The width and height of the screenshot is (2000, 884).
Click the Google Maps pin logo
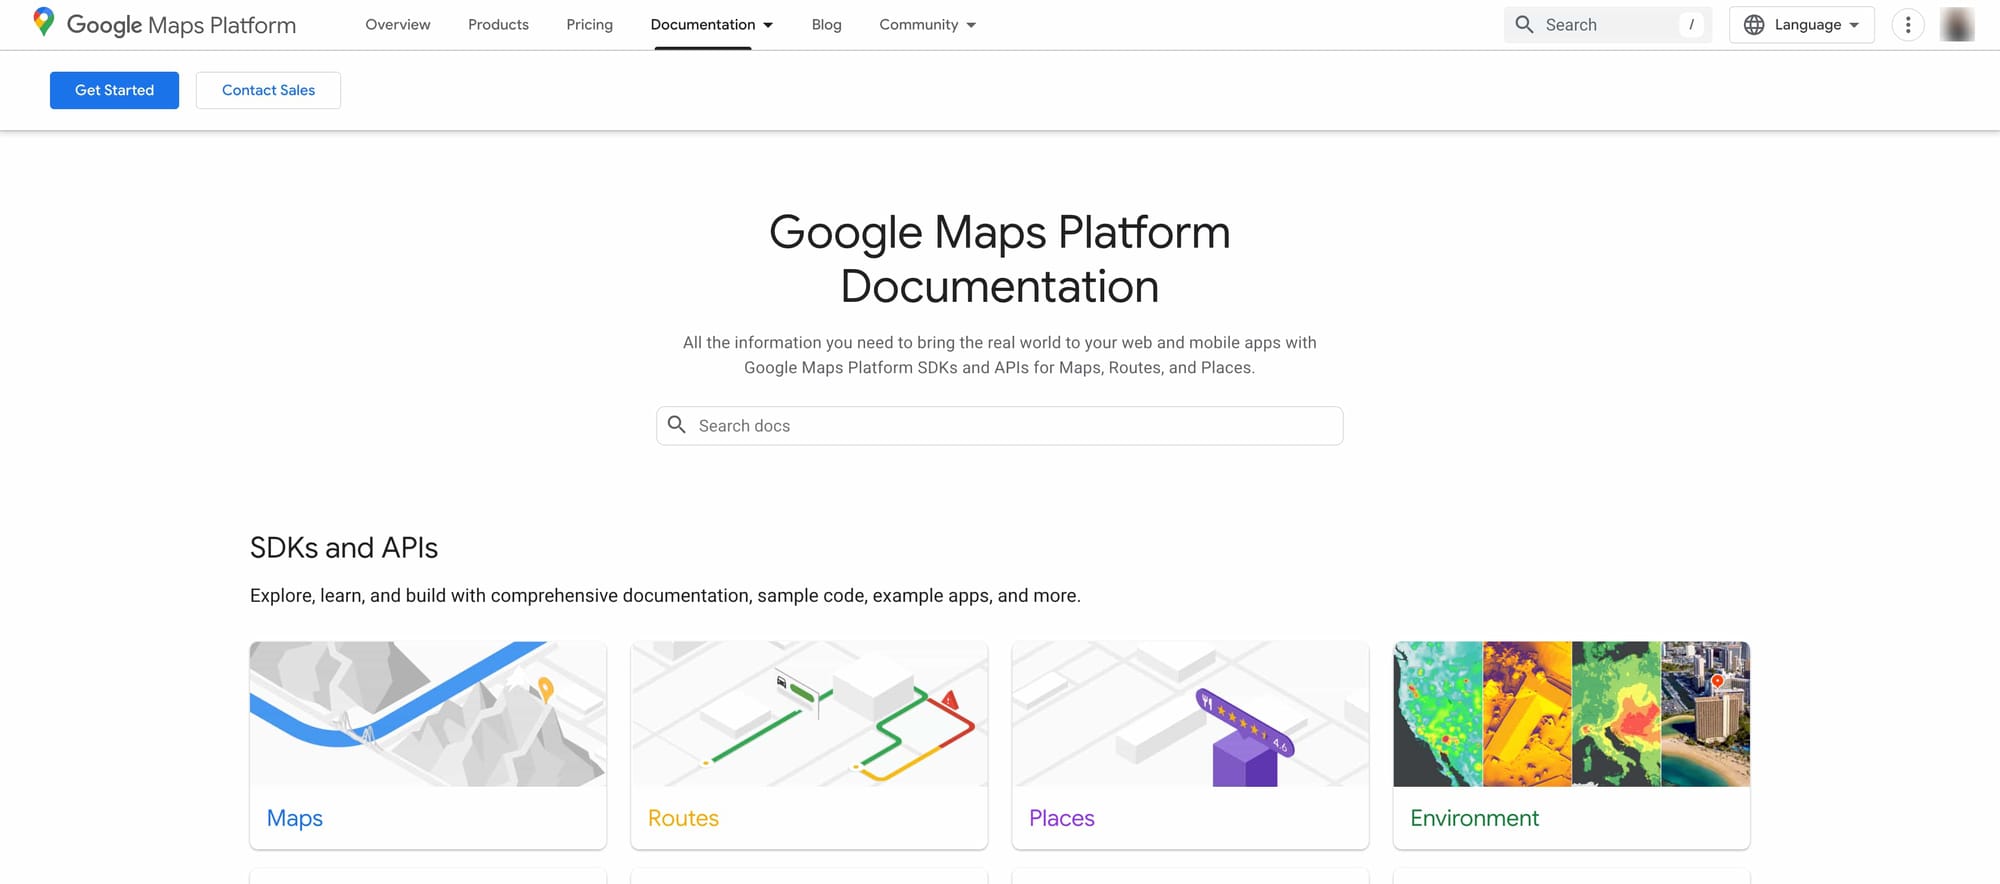click(43, 22)
